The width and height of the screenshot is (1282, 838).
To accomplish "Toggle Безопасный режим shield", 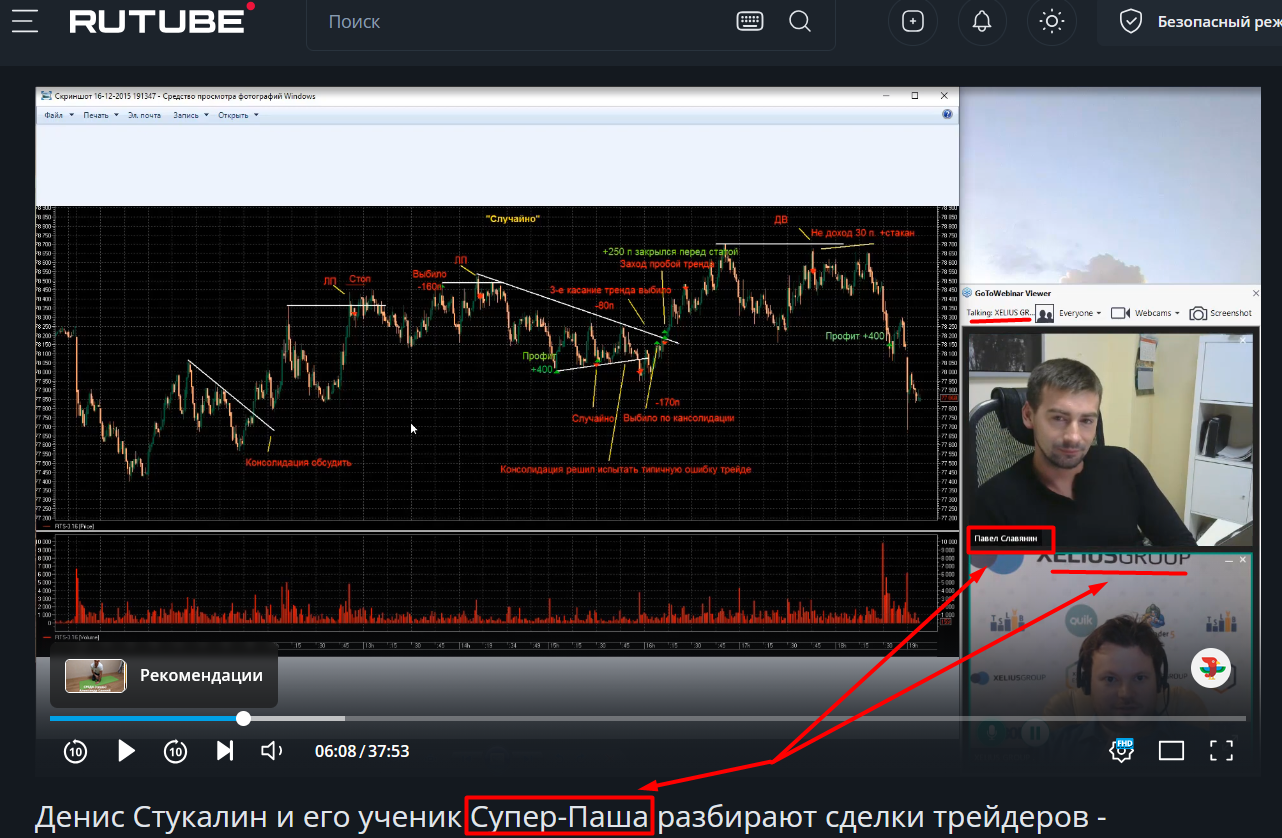I will click(1130, 20).
